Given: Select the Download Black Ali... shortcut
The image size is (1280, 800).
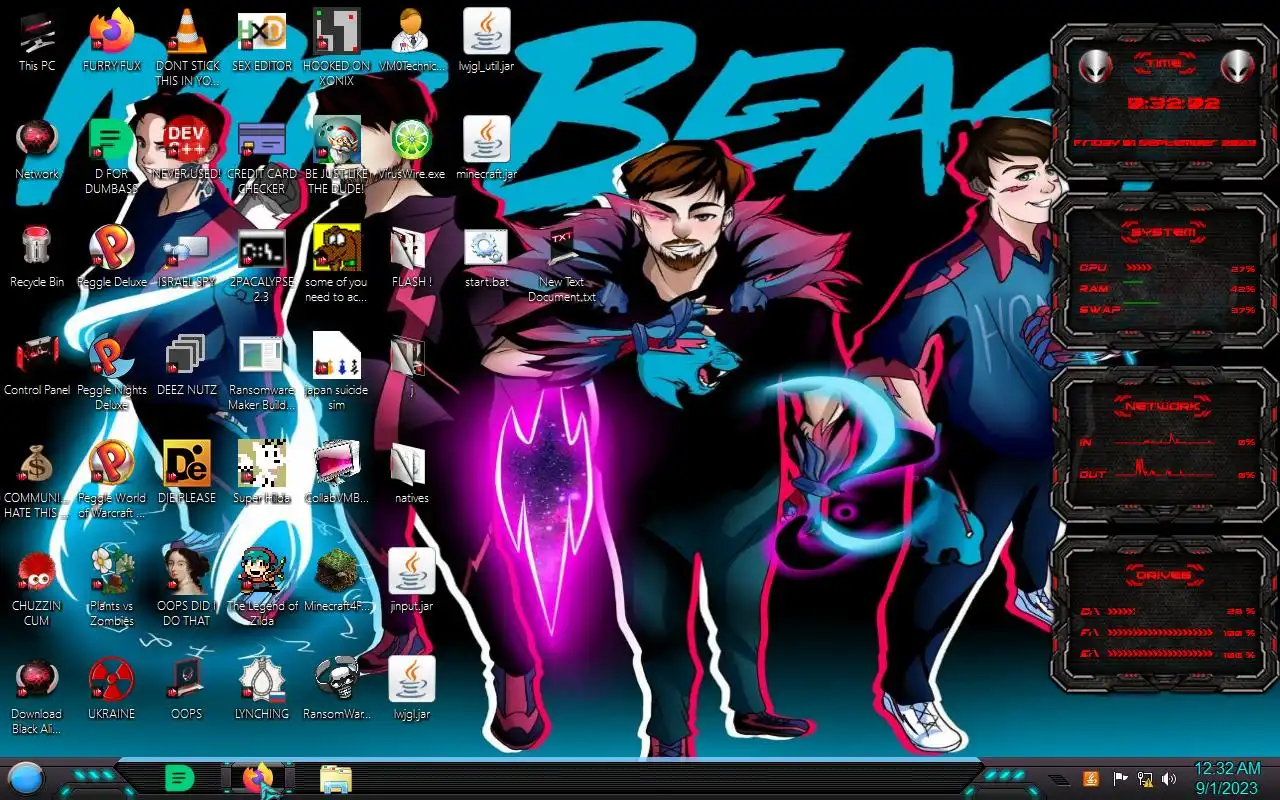Looking at the screenshot, I should pyautogui.click(x=37, y=696).
